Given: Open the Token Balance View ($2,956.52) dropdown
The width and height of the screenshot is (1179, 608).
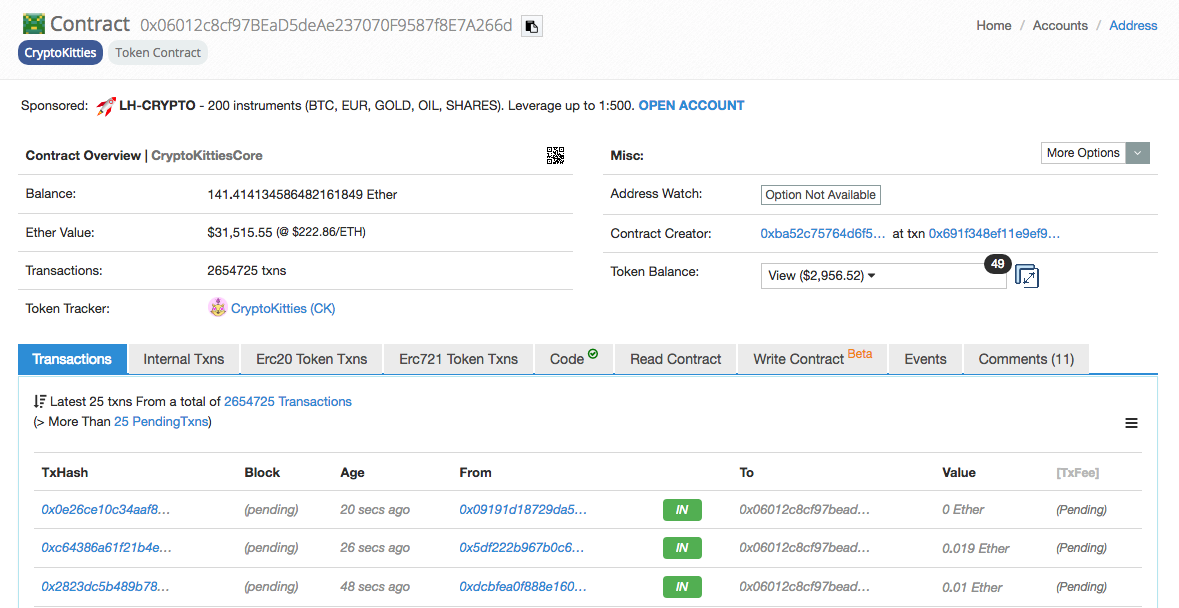Looking at the screenshot, I should [x=883, y=276].
